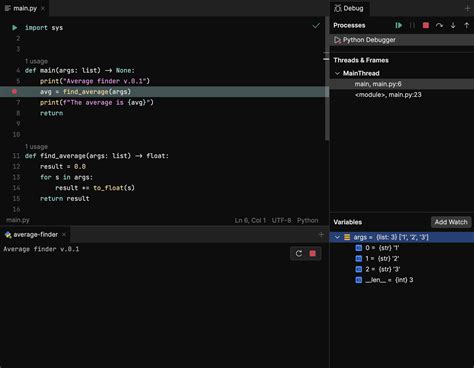Click line number 7 in the gutter
Viewport: 474px width, 368px height.
coord(18,102)
